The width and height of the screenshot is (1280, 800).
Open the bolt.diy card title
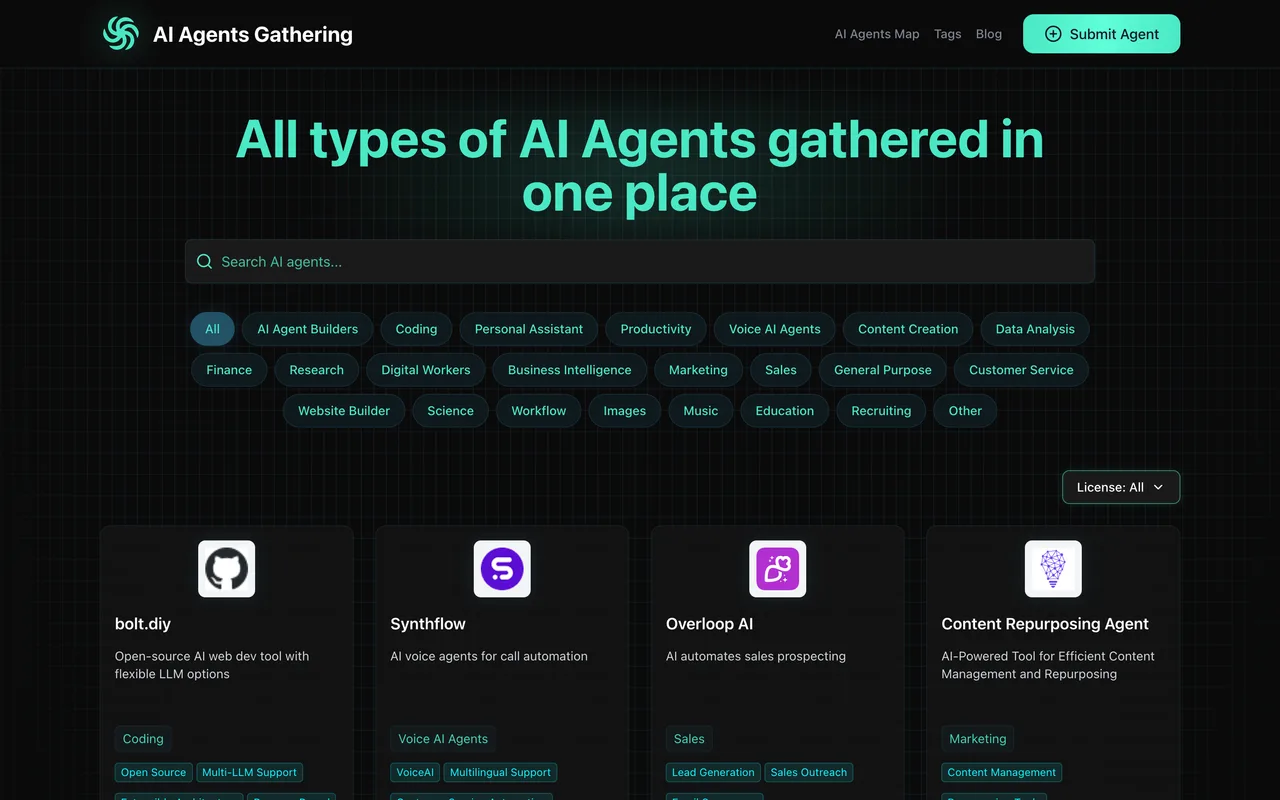tap(143, 624)
